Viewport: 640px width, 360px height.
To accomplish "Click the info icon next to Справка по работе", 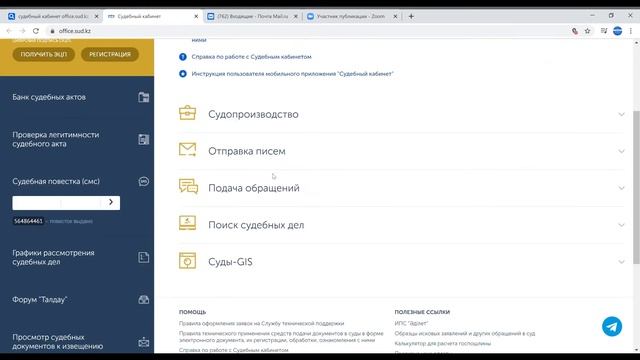I will tap(183, 57).
